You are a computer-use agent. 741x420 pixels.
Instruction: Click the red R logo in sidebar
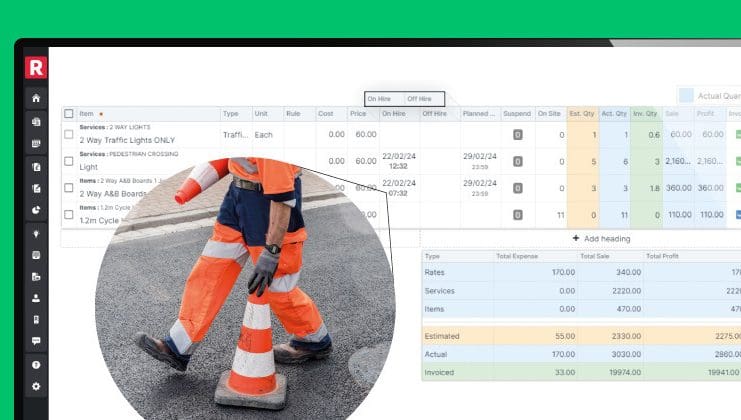[36, 67]
